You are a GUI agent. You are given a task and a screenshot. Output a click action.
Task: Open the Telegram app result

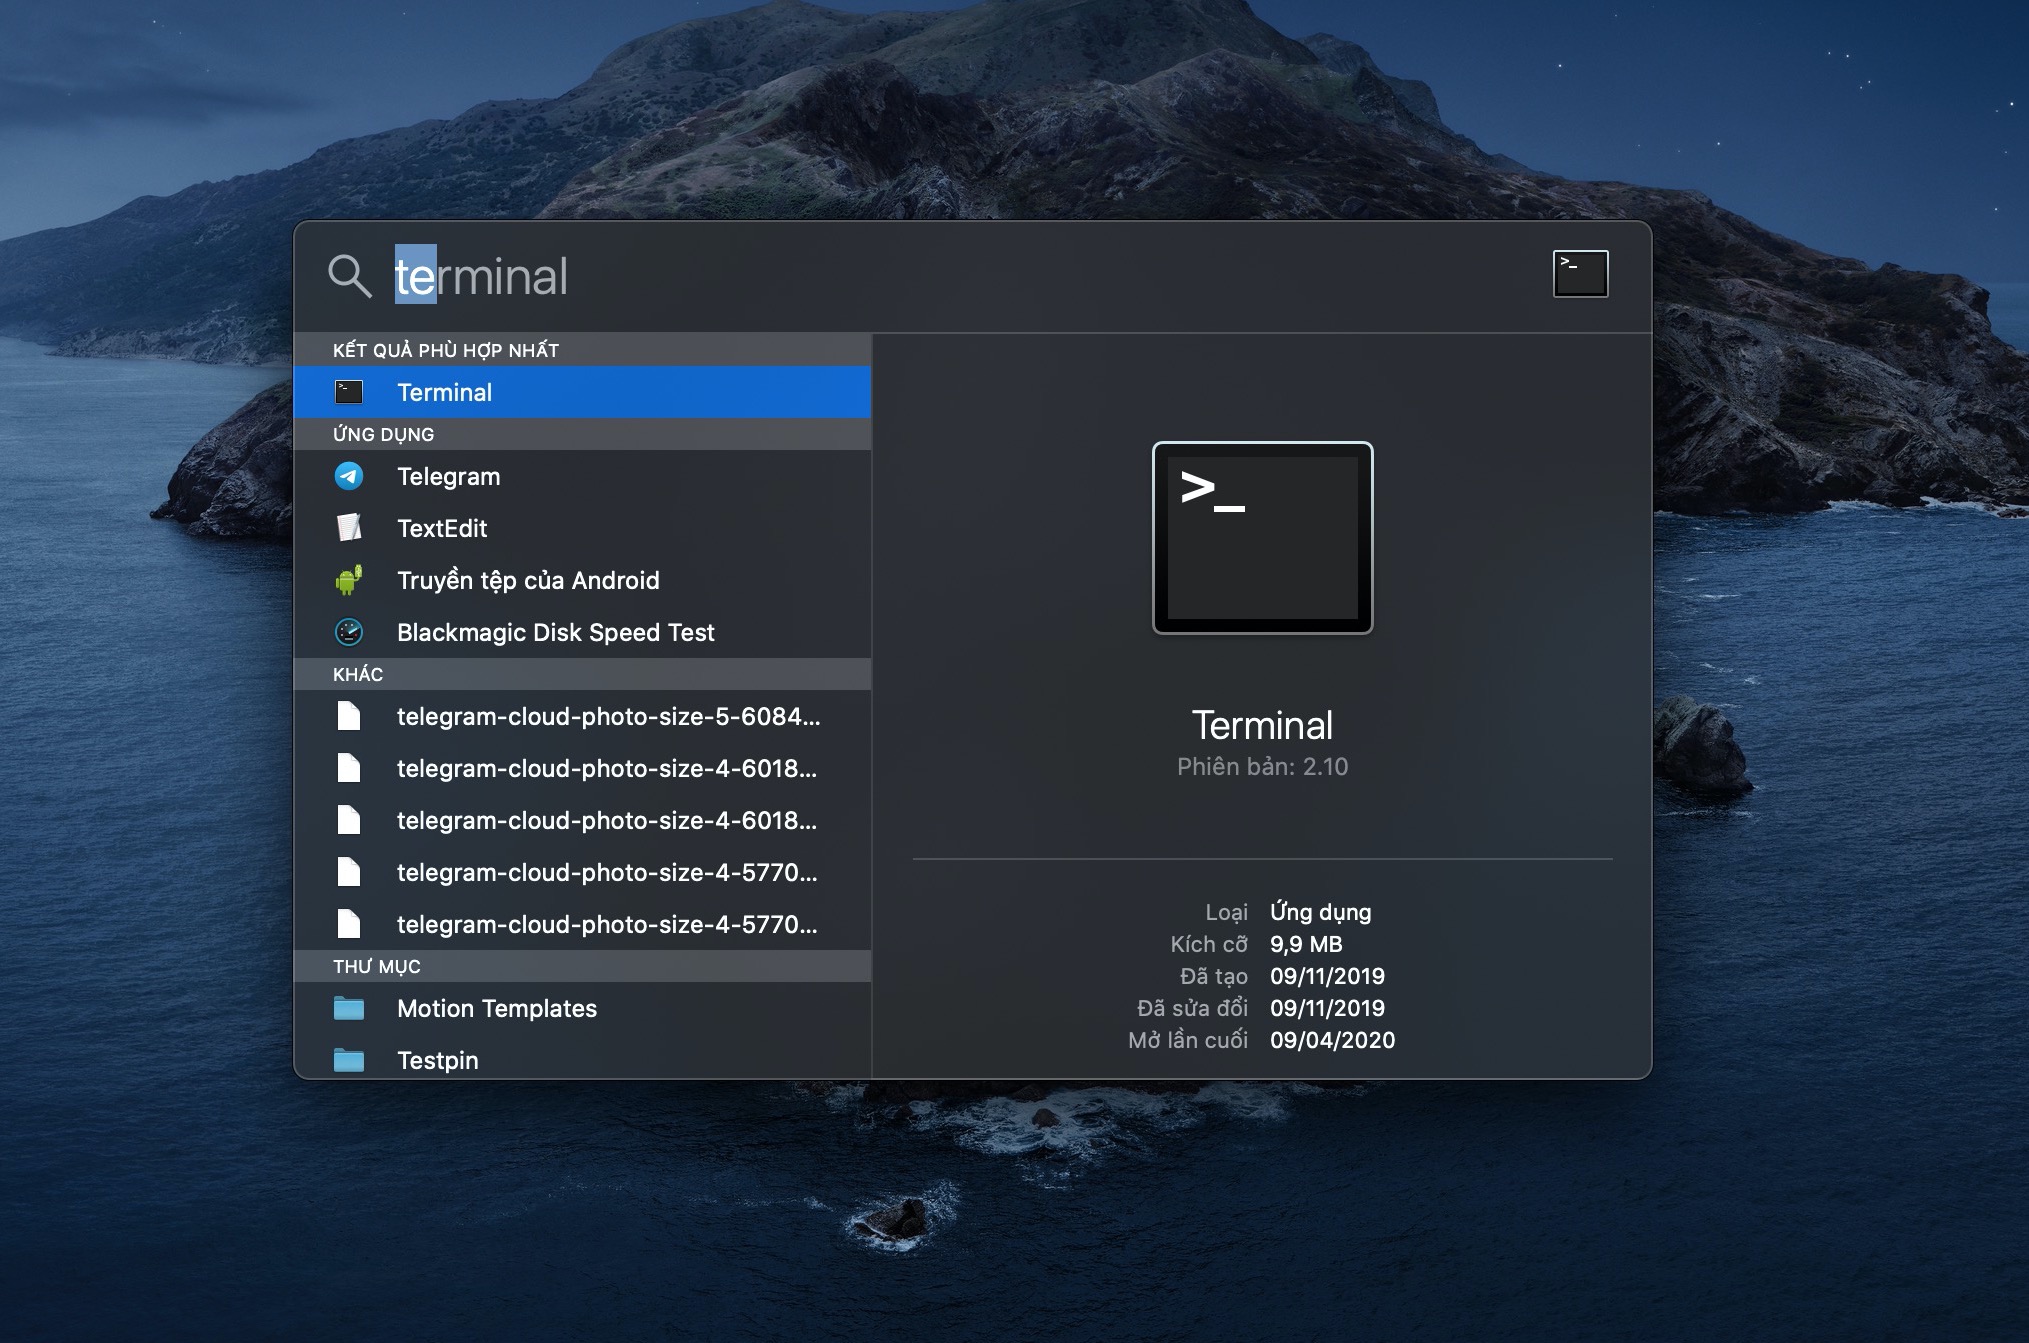click(582, 476)
